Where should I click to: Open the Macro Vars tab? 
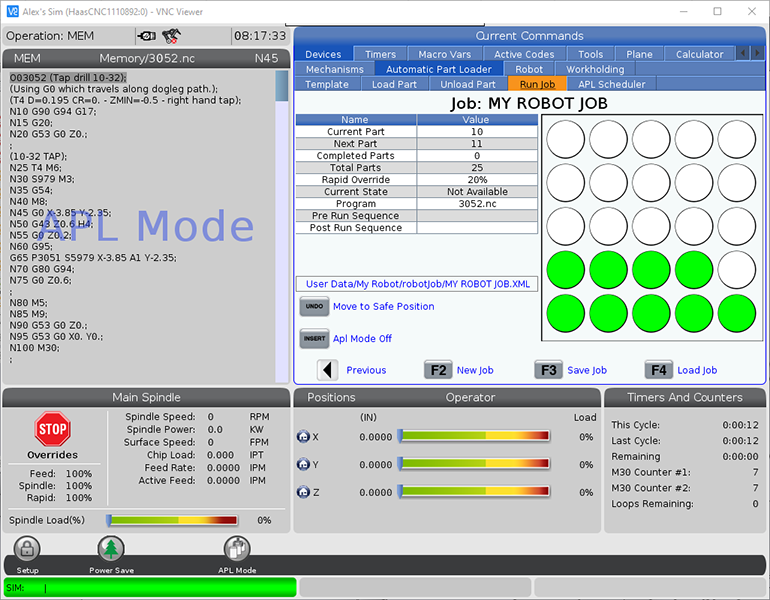tap(446, 54)
